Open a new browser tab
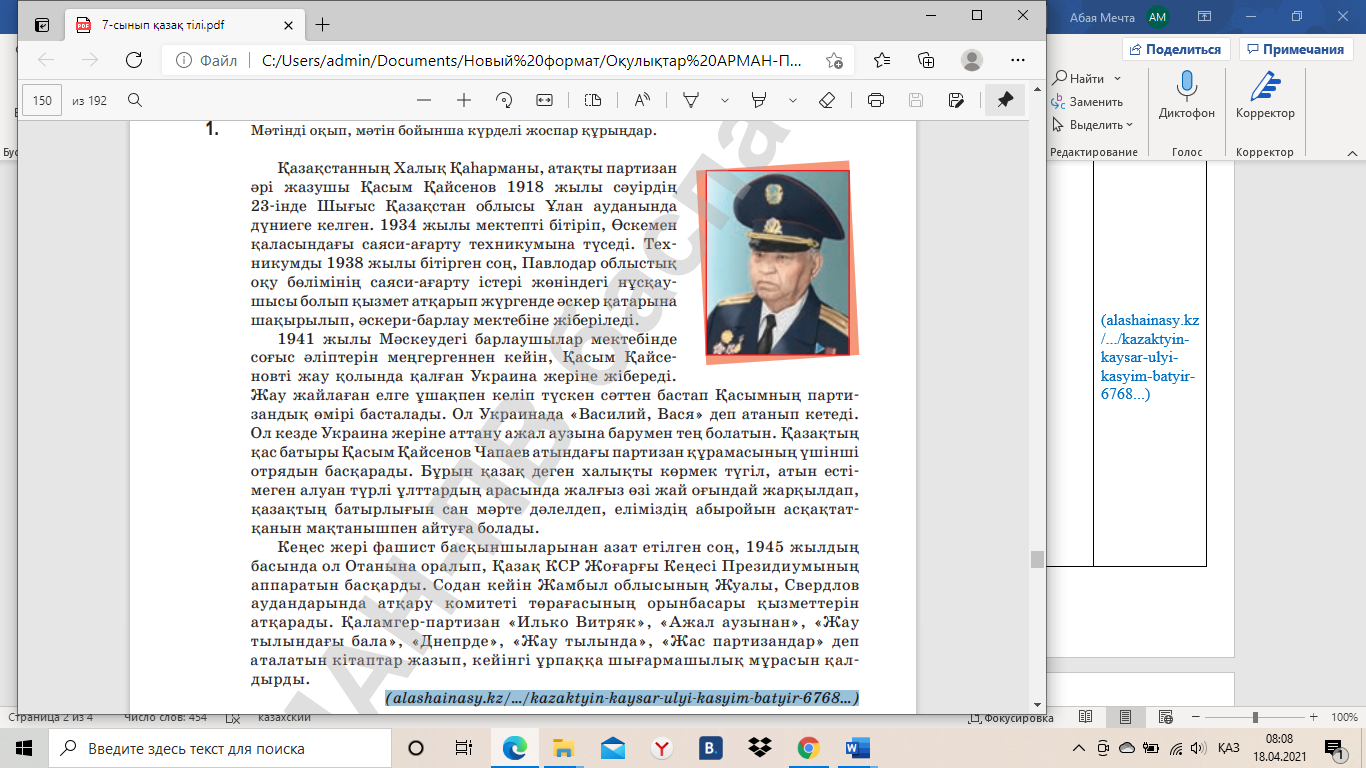1366x768 pixels. pos(322,25)
